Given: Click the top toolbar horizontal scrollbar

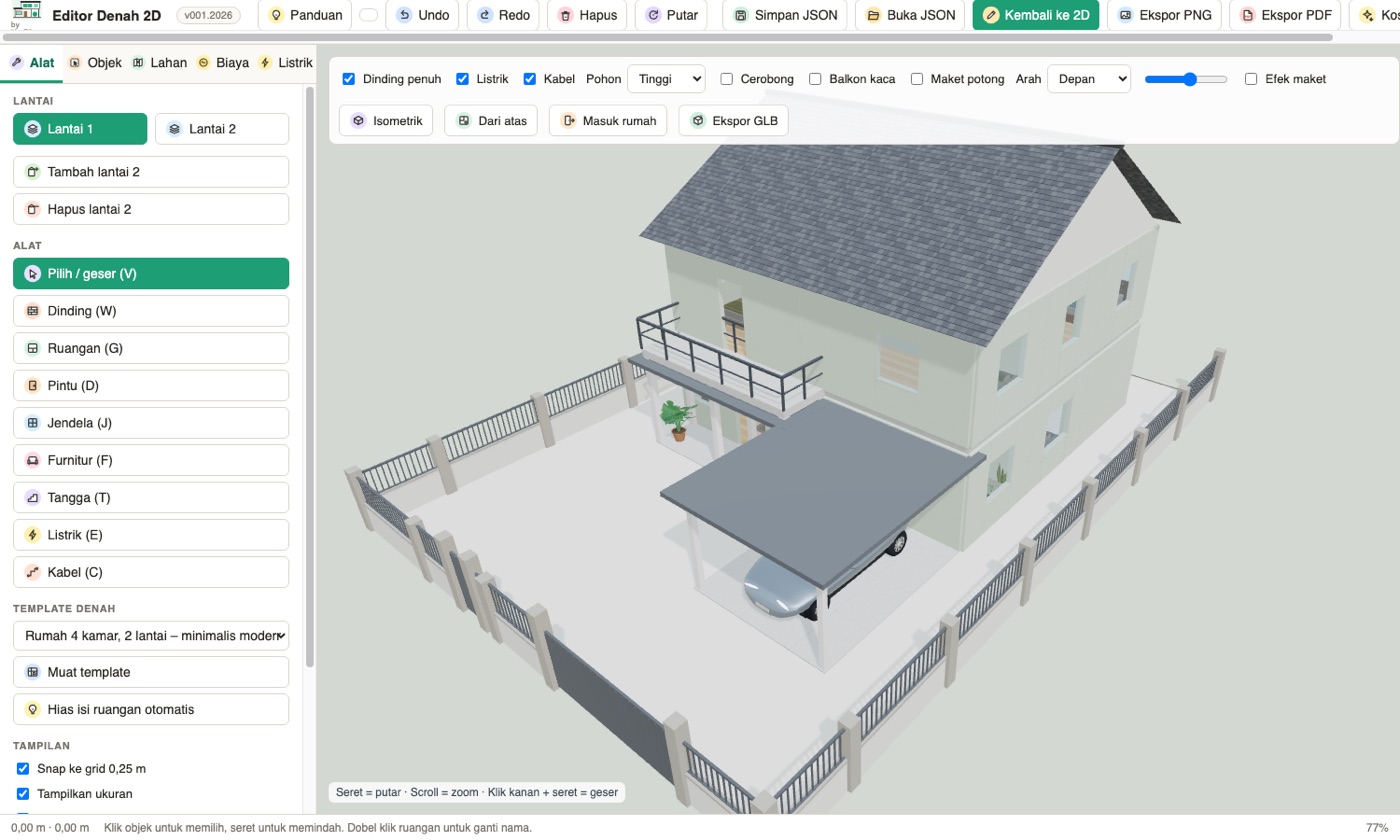Looking at the screenshot, I should (x=666, y=38).
